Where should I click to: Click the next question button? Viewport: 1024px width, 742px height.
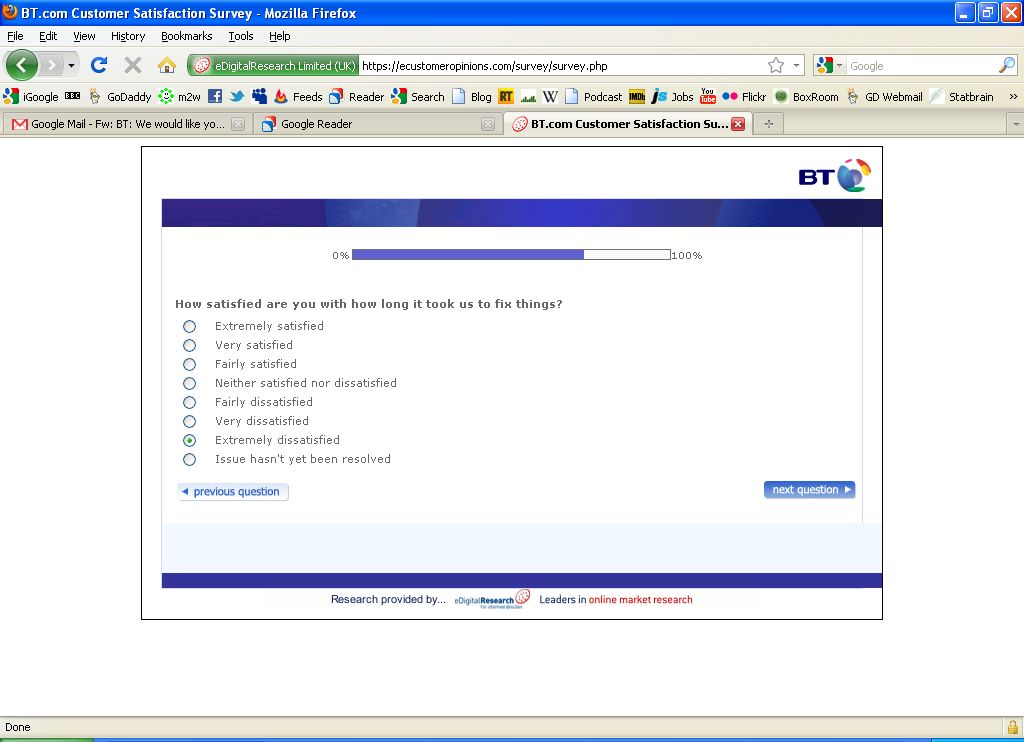[x=809, y=490]
